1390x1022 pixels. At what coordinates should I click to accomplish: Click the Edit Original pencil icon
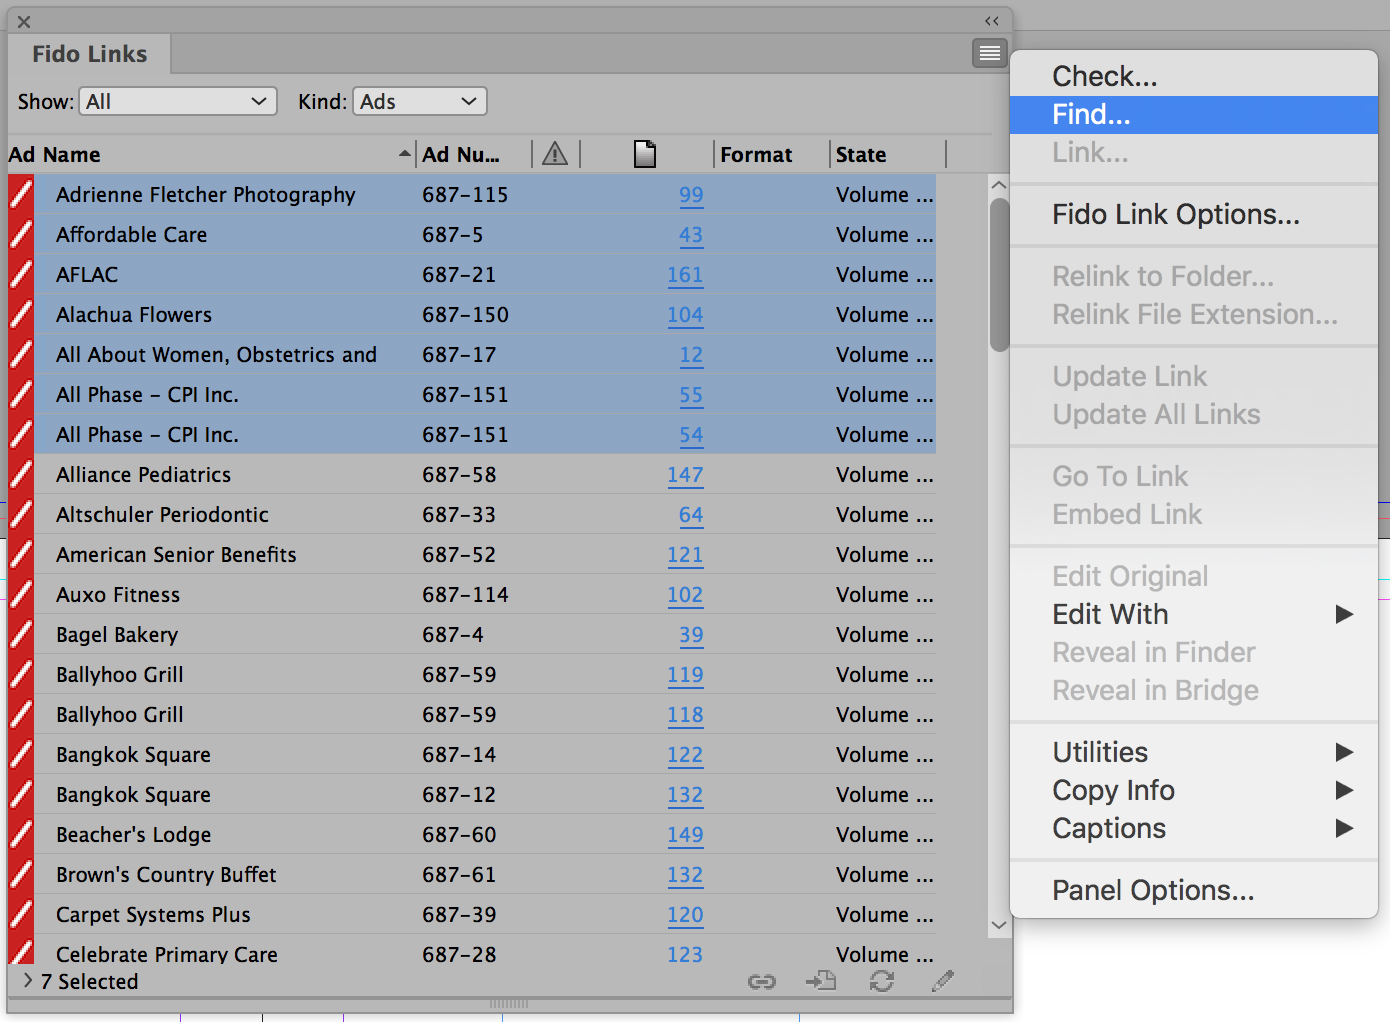point(942,981)
